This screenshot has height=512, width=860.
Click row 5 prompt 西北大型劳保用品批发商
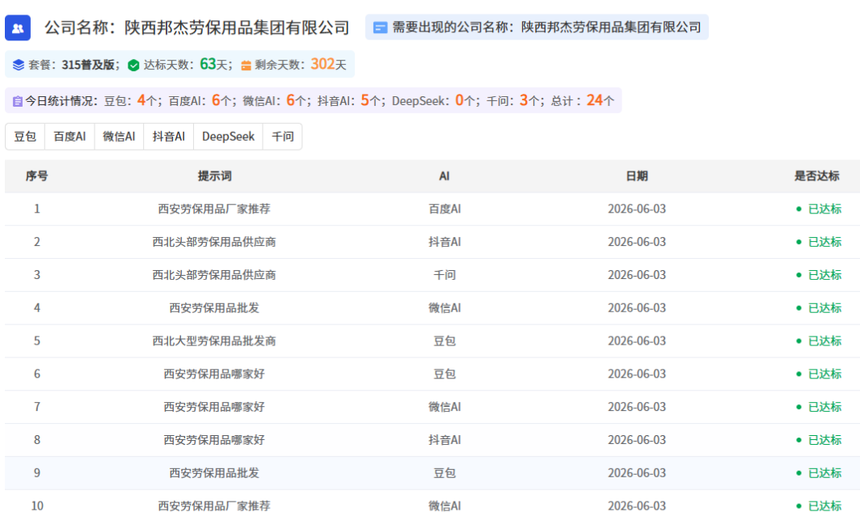[214, 341]
